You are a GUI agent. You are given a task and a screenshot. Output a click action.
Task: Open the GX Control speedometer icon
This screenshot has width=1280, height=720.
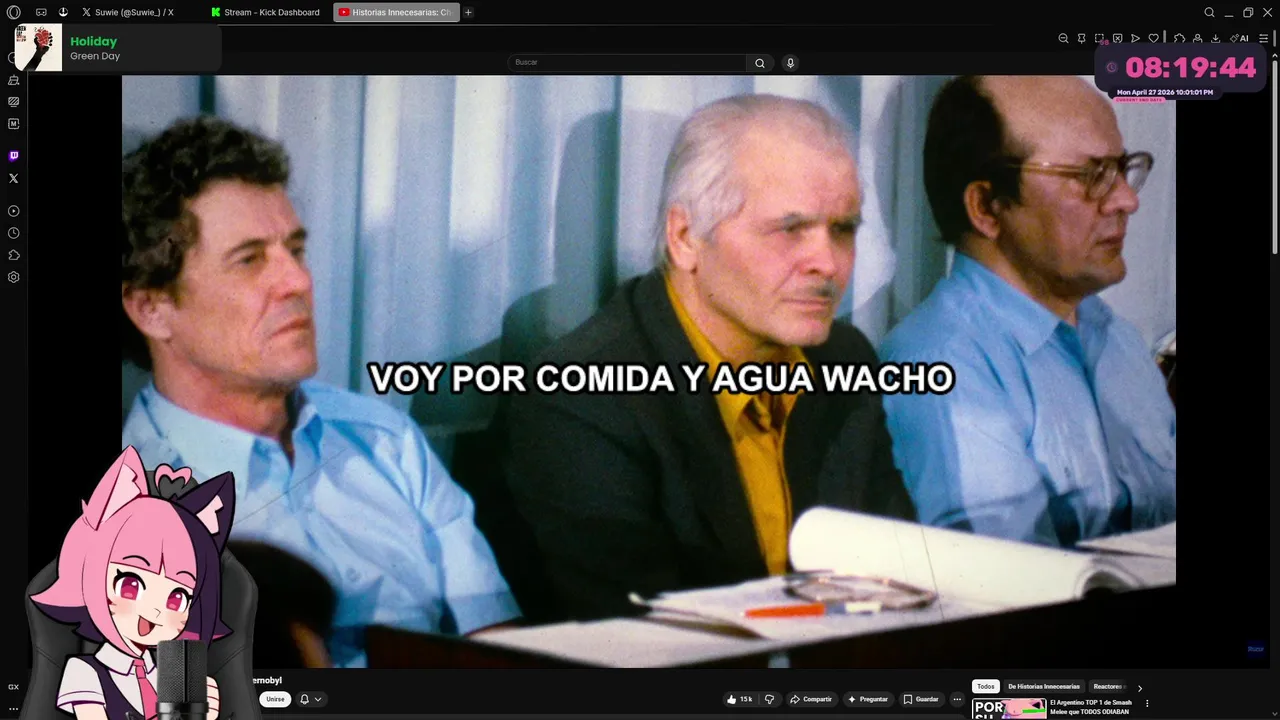tap(63, 12)
